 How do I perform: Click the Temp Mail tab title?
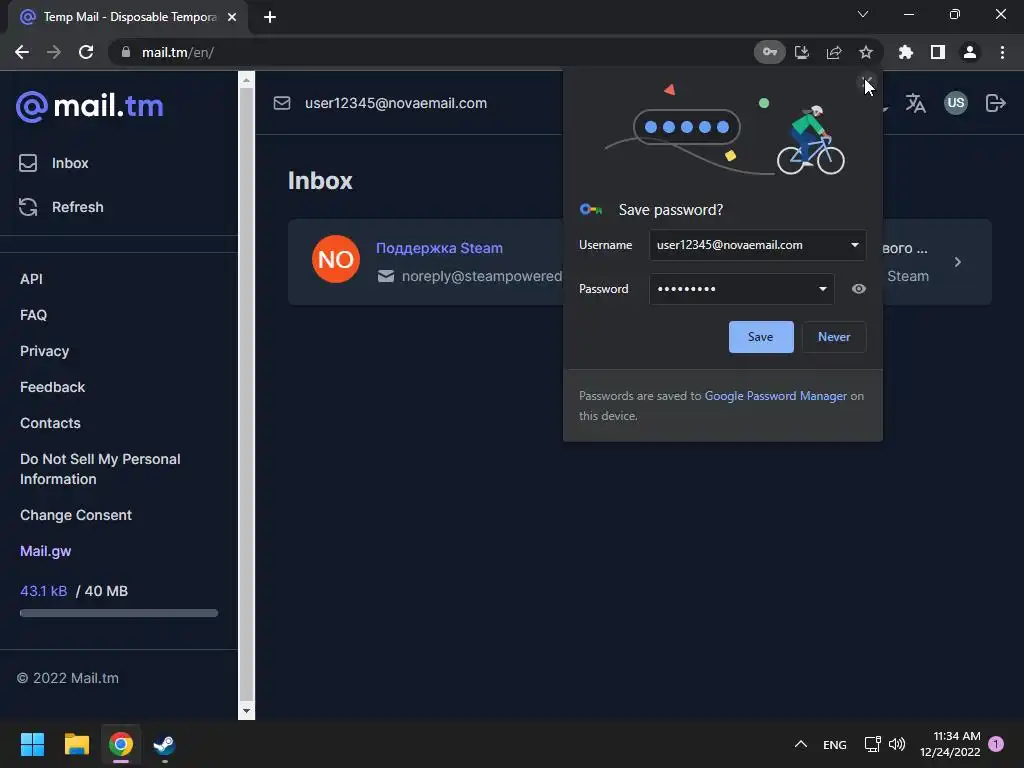pos(130,17)
